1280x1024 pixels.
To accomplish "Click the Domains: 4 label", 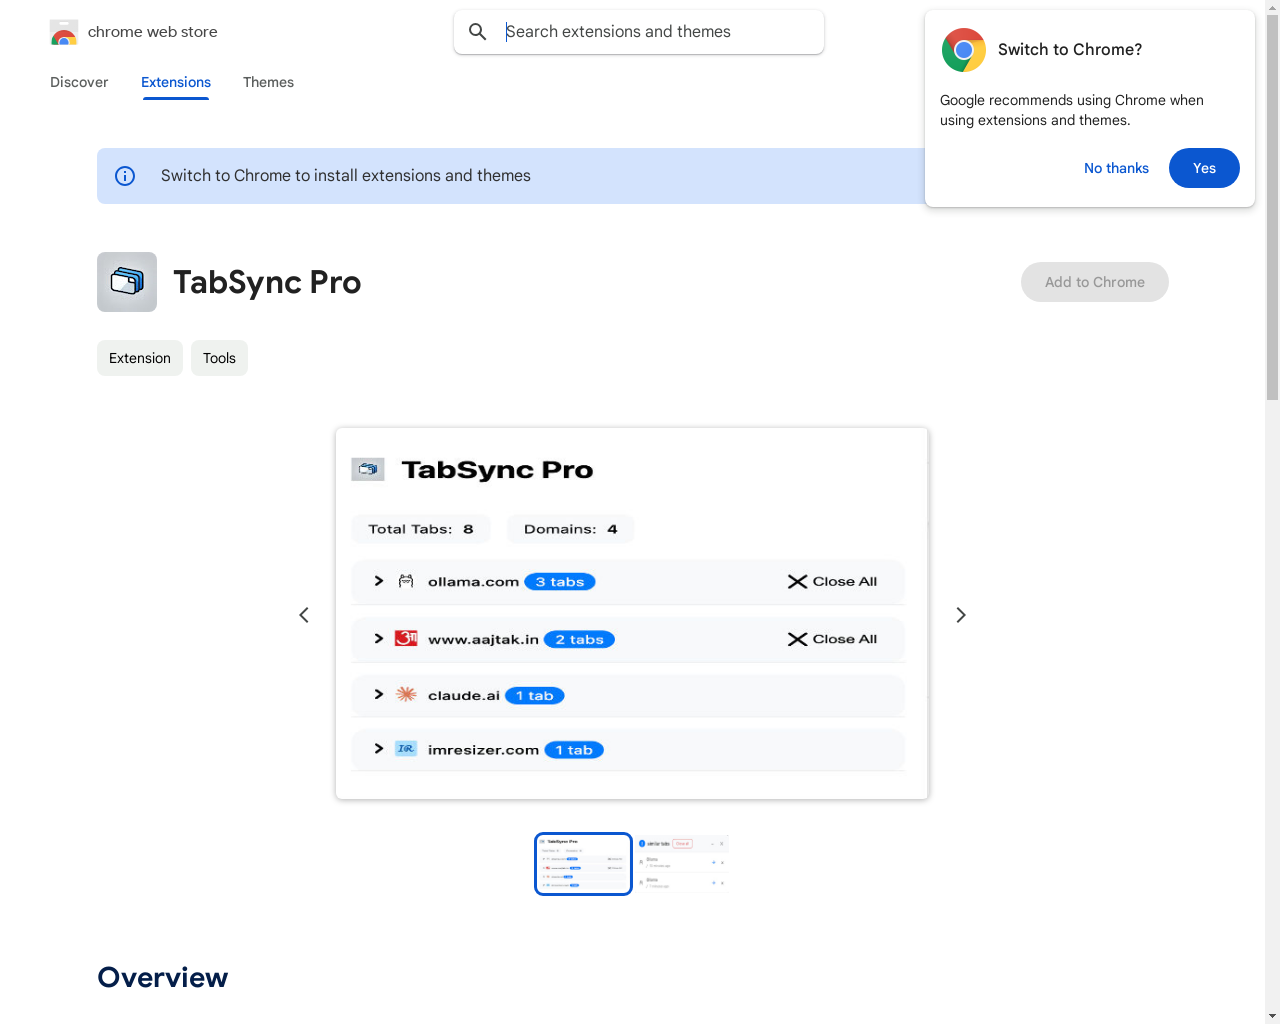I will pos(571,529).
